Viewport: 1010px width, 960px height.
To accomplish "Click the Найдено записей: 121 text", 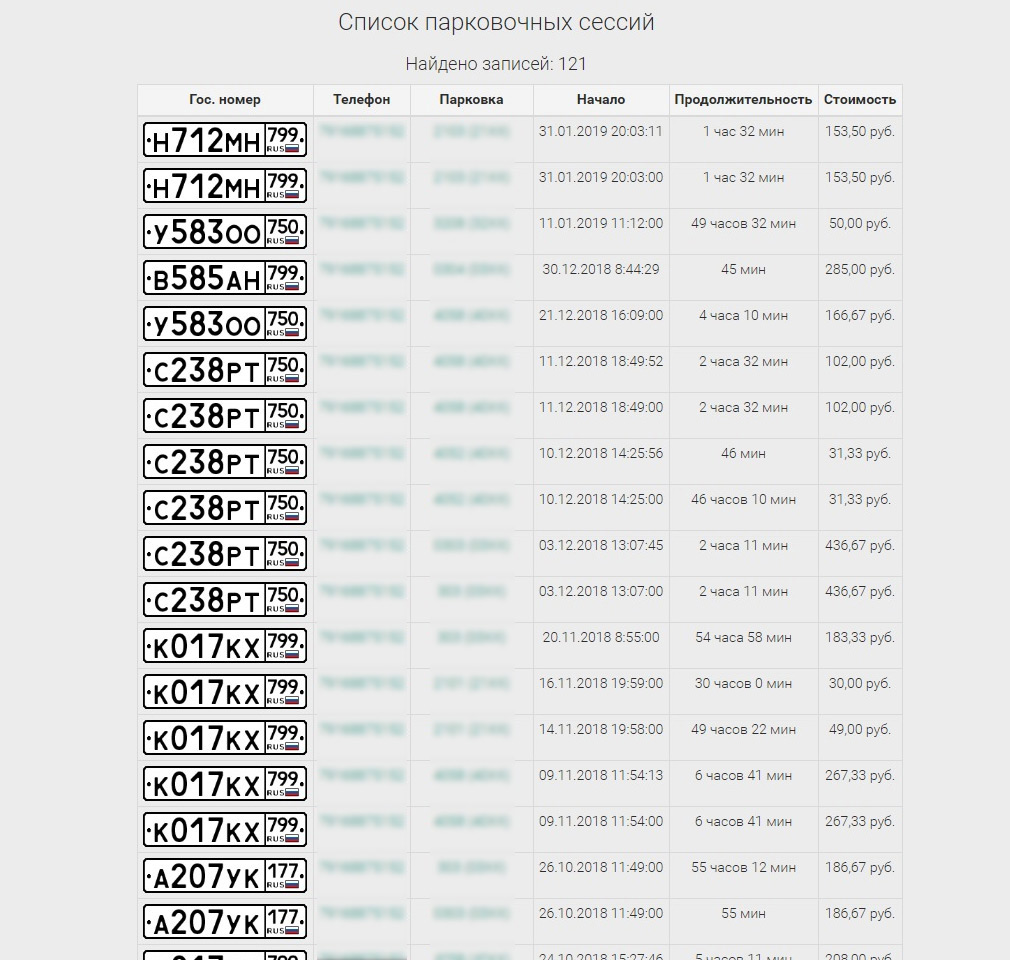I will (x=496, y=64).
